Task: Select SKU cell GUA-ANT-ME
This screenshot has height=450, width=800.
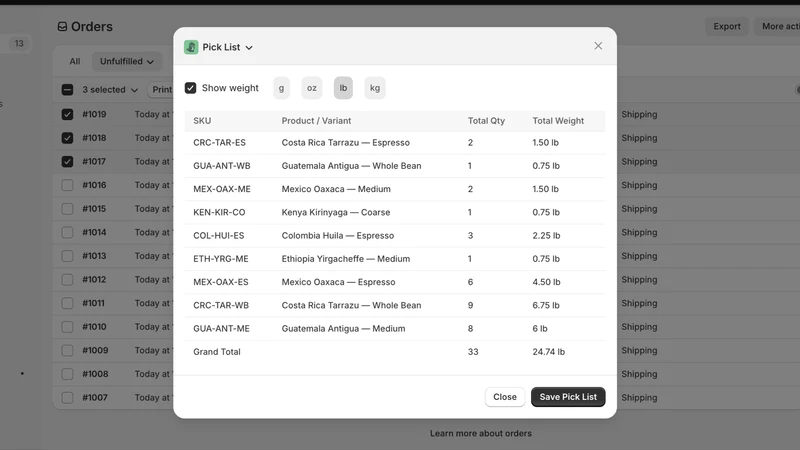Action: point(221,329)
